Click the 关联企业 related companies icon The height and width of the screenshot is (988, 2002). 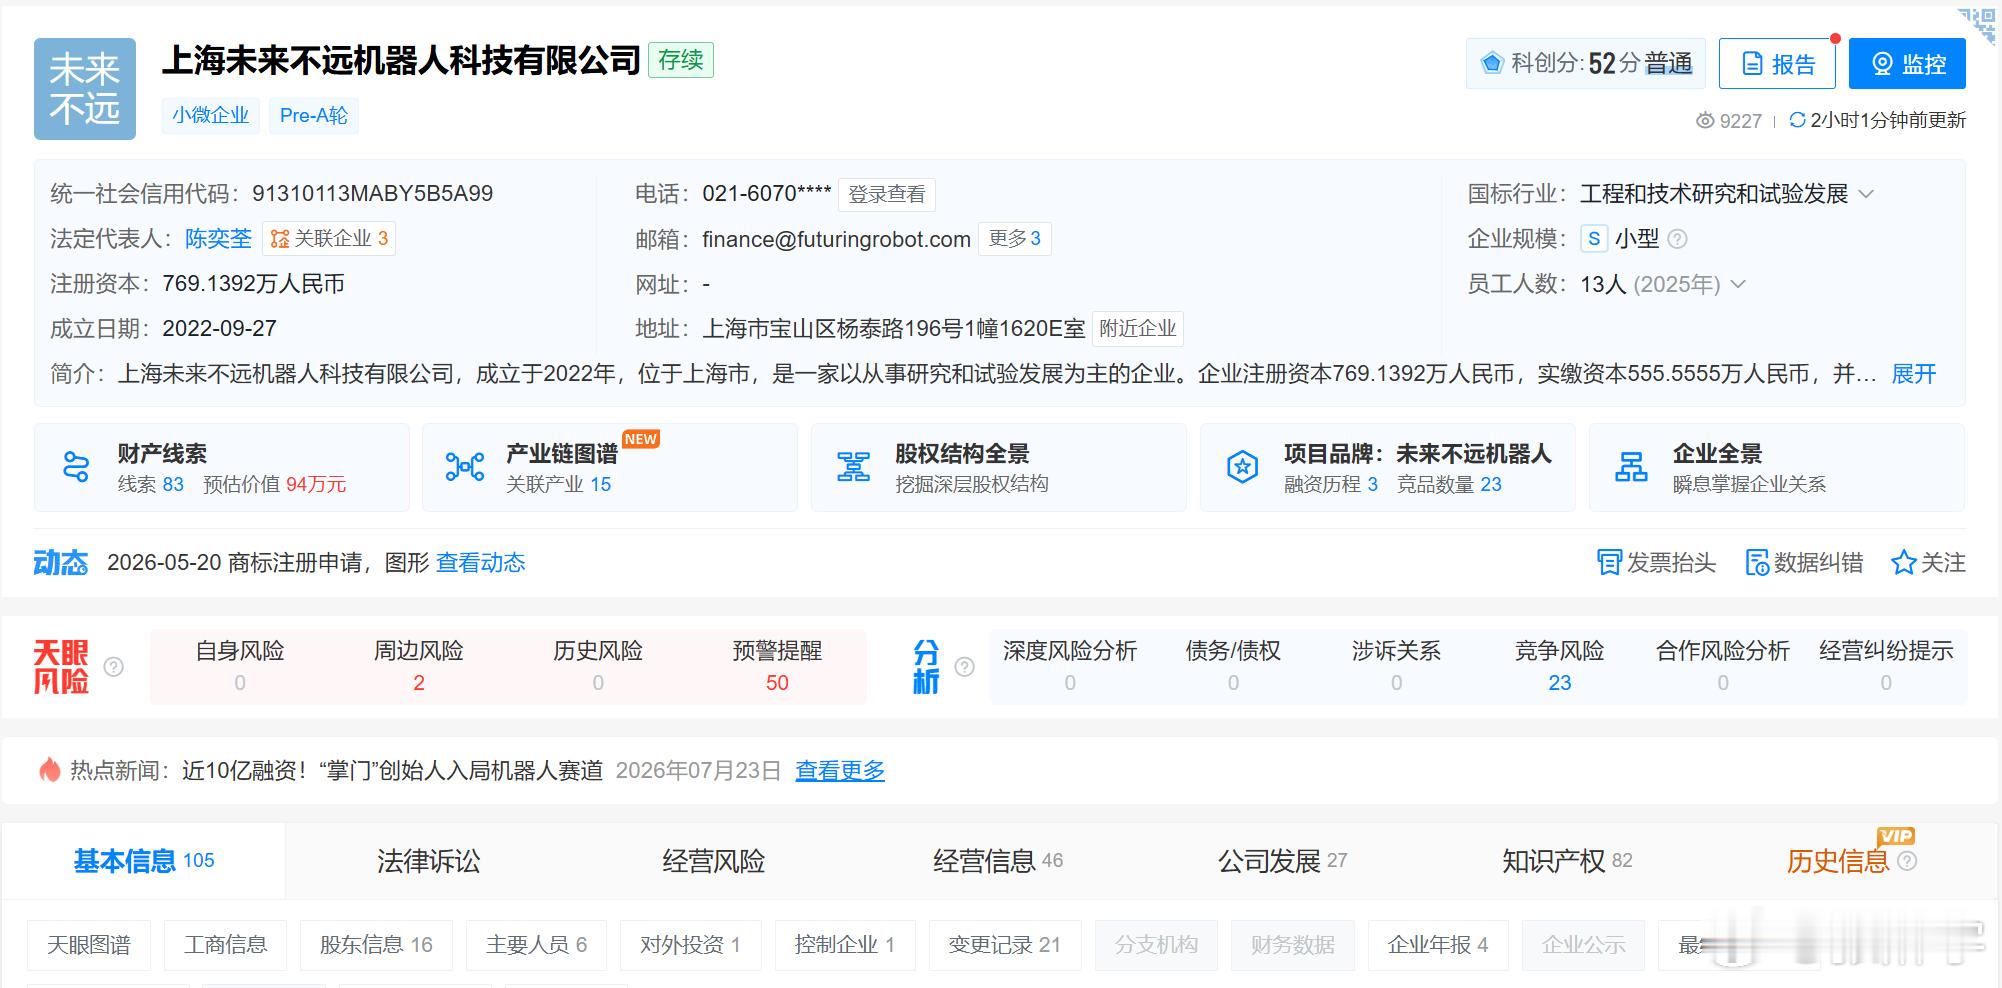point(280,239)
